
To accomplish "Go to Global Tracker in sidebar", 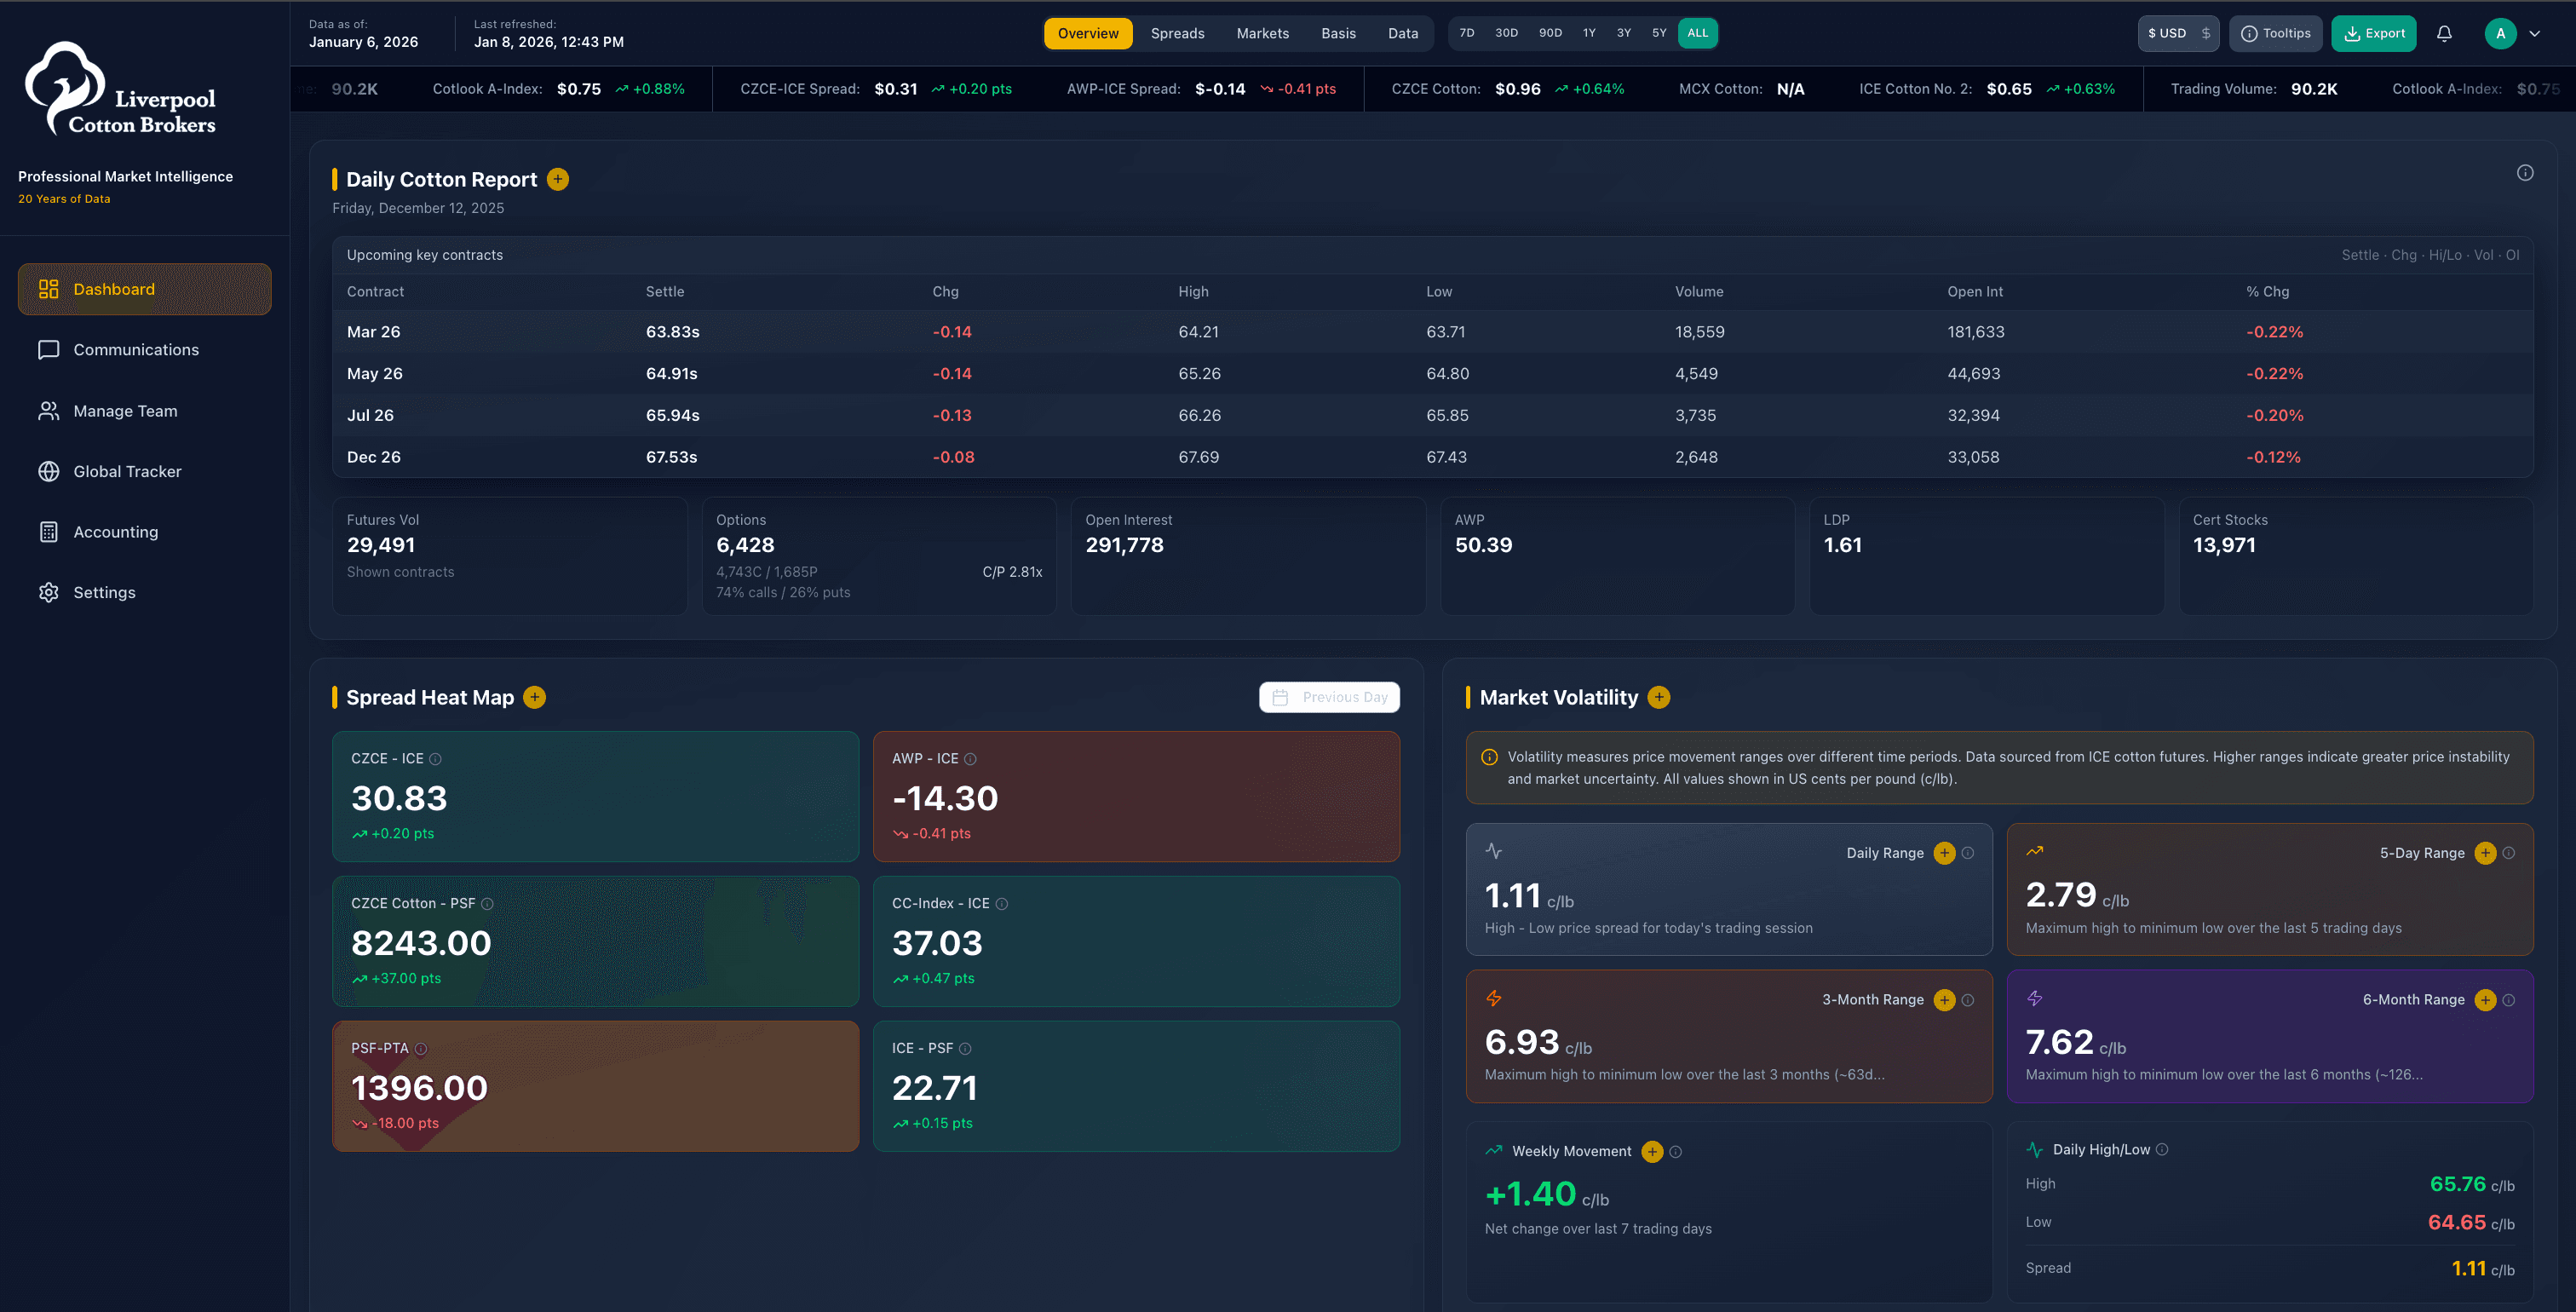I will click(145, 471).
